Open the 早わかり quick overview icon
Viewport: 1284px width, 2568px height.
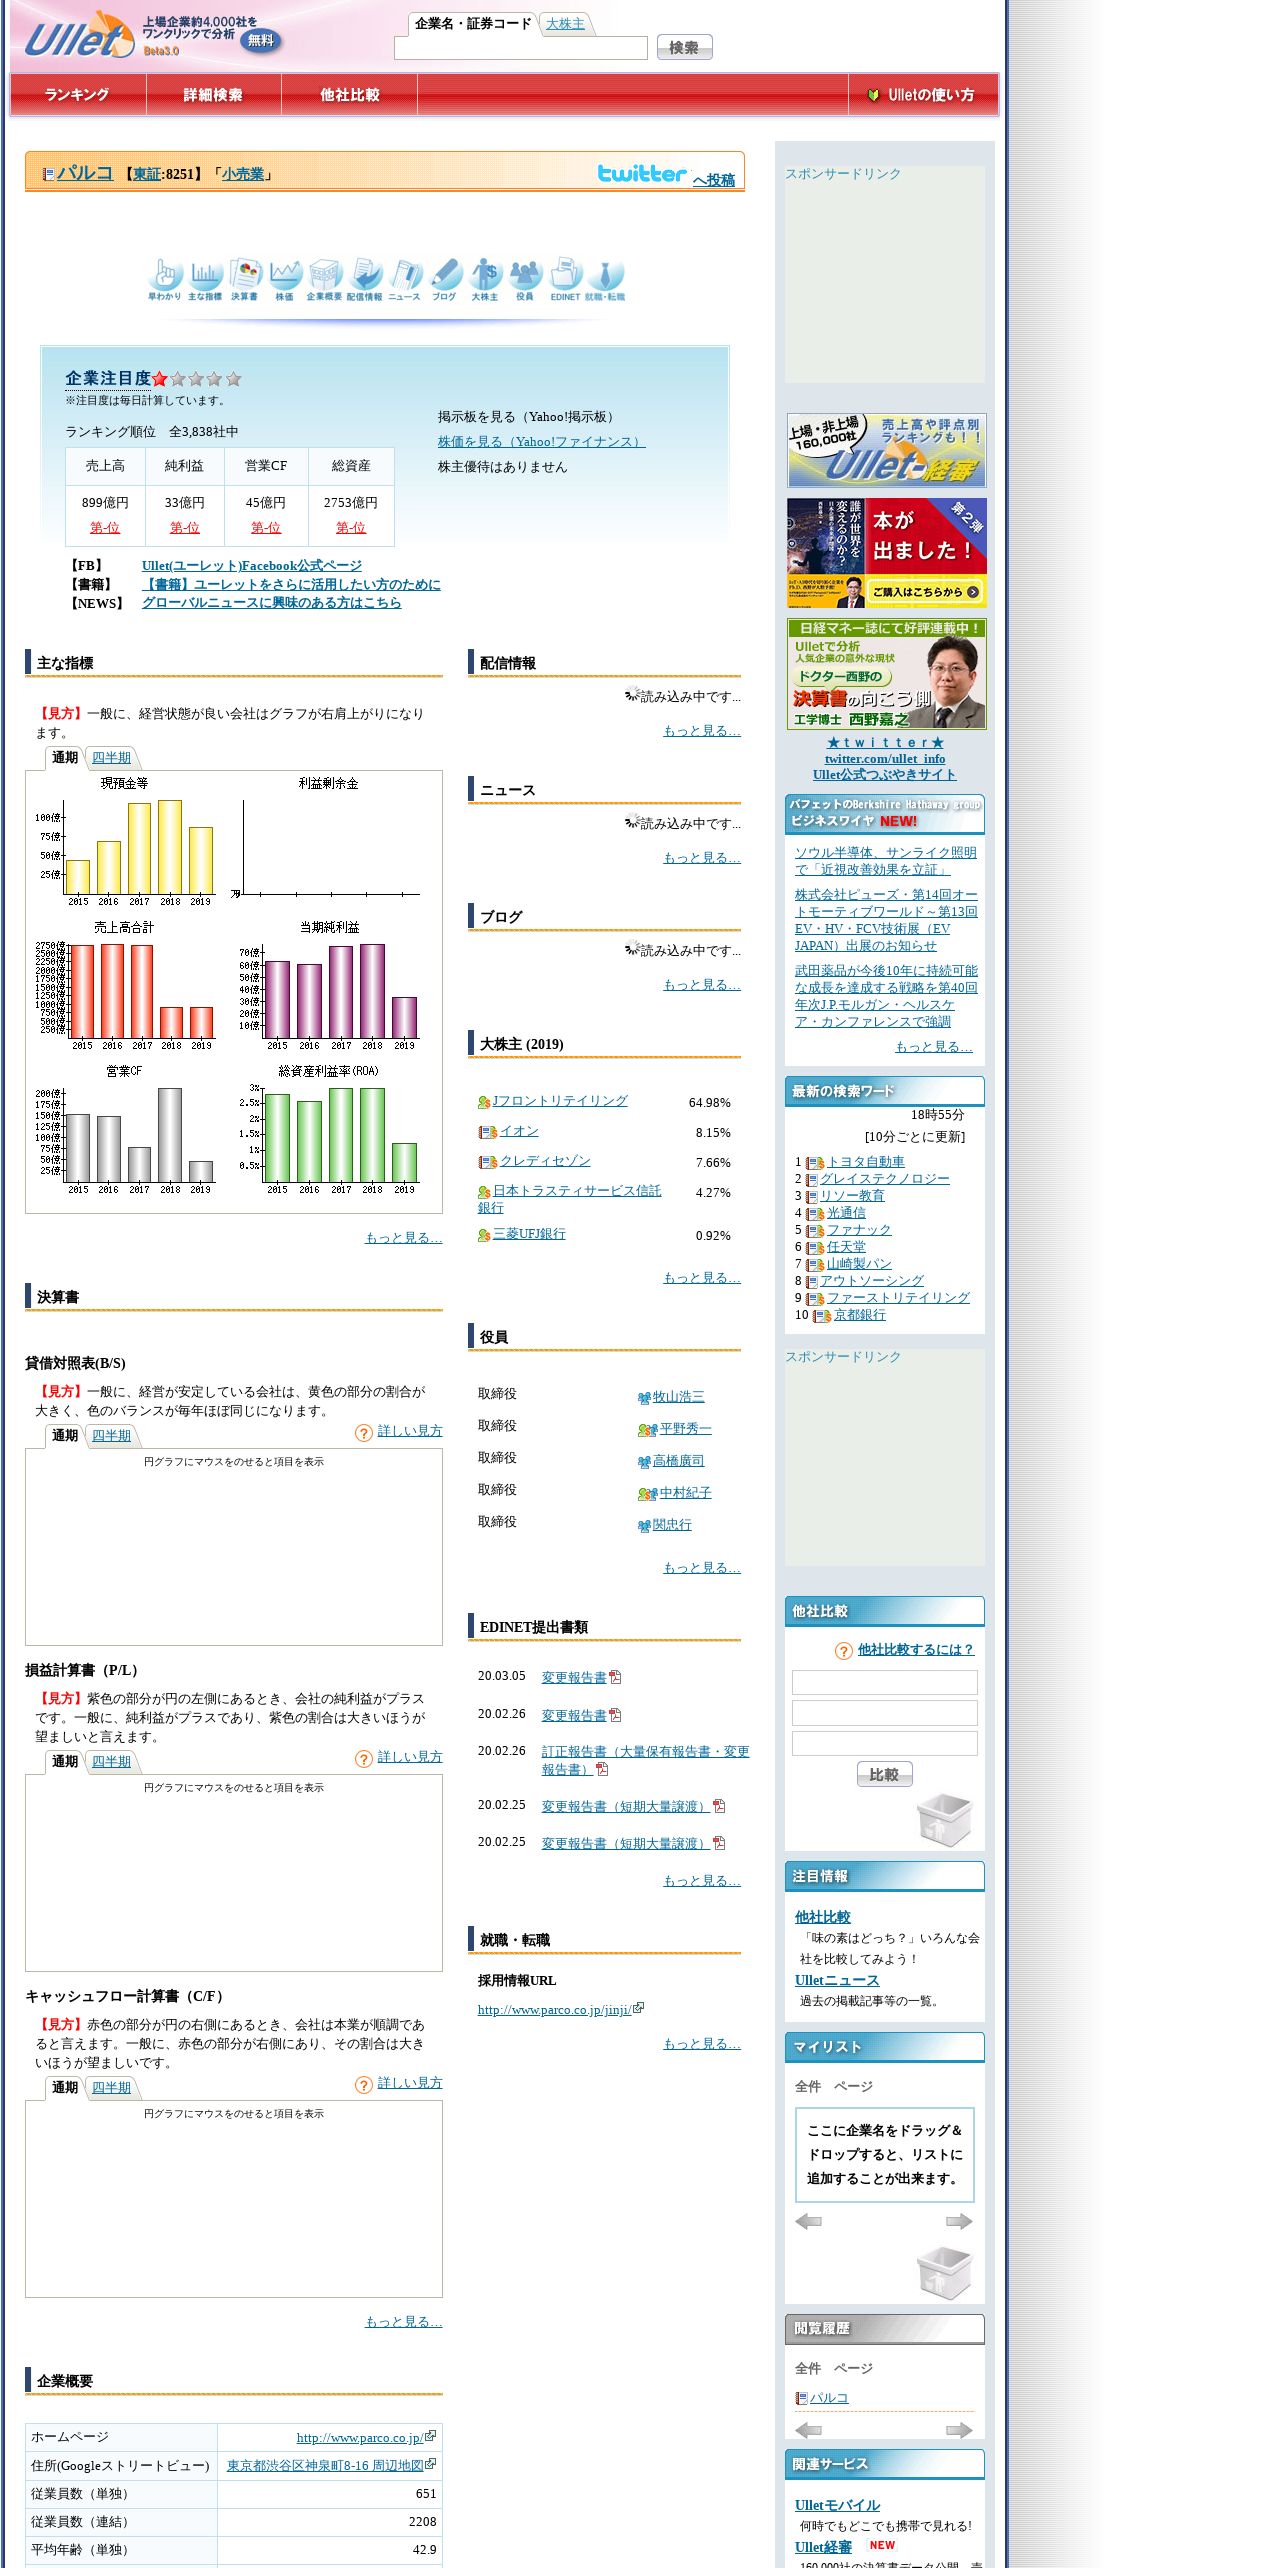165,279
